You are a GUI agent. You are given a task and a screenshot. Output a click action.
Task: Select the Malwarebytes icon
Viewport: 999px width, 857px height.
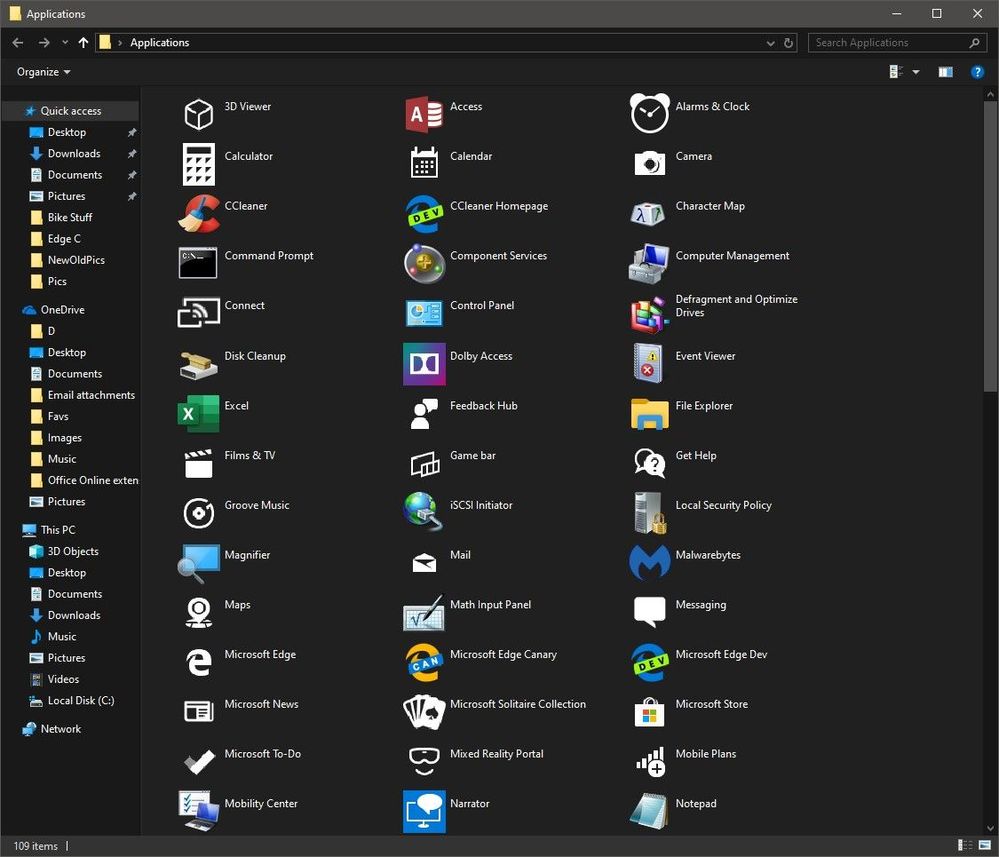click(649, 562)
